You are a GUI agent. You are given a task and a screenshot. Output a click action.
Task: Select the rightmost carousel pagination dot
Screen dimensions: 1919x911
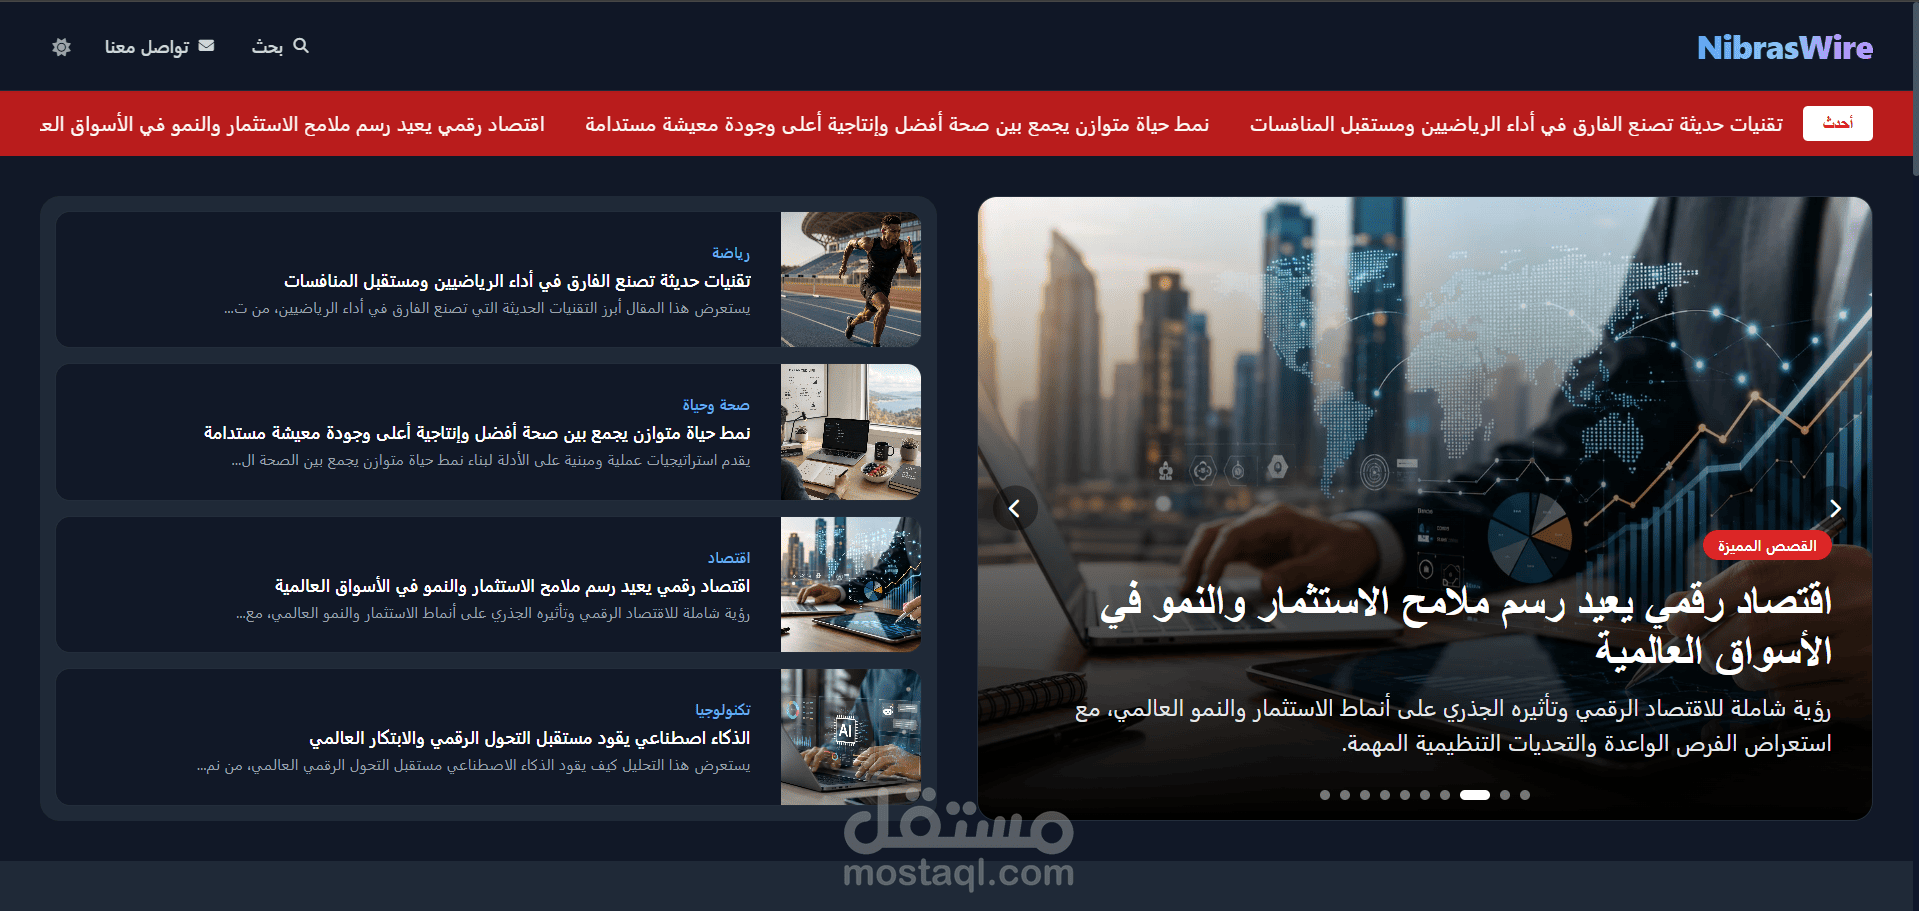1525,795
